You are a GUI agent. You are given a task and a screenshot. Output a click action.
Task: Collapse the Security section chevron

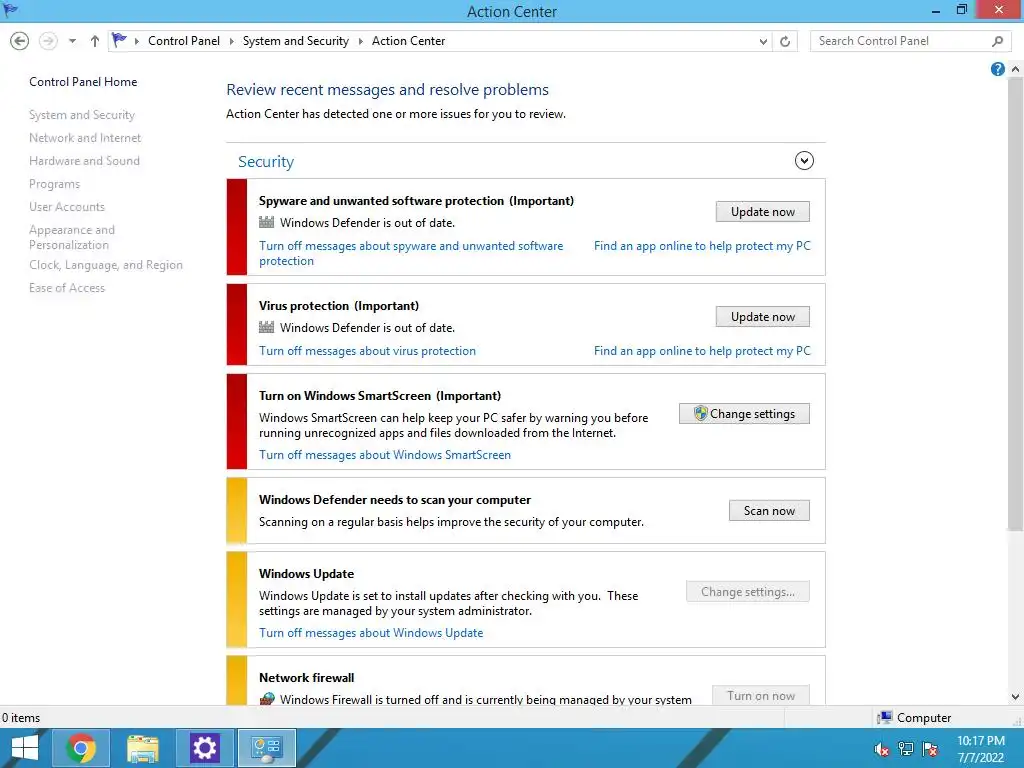(x=804, y=161)
